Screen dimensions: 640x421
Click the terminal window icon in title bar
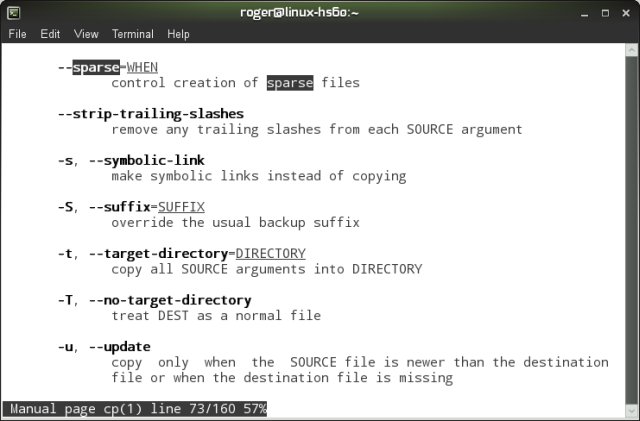[x=13, y=13]
